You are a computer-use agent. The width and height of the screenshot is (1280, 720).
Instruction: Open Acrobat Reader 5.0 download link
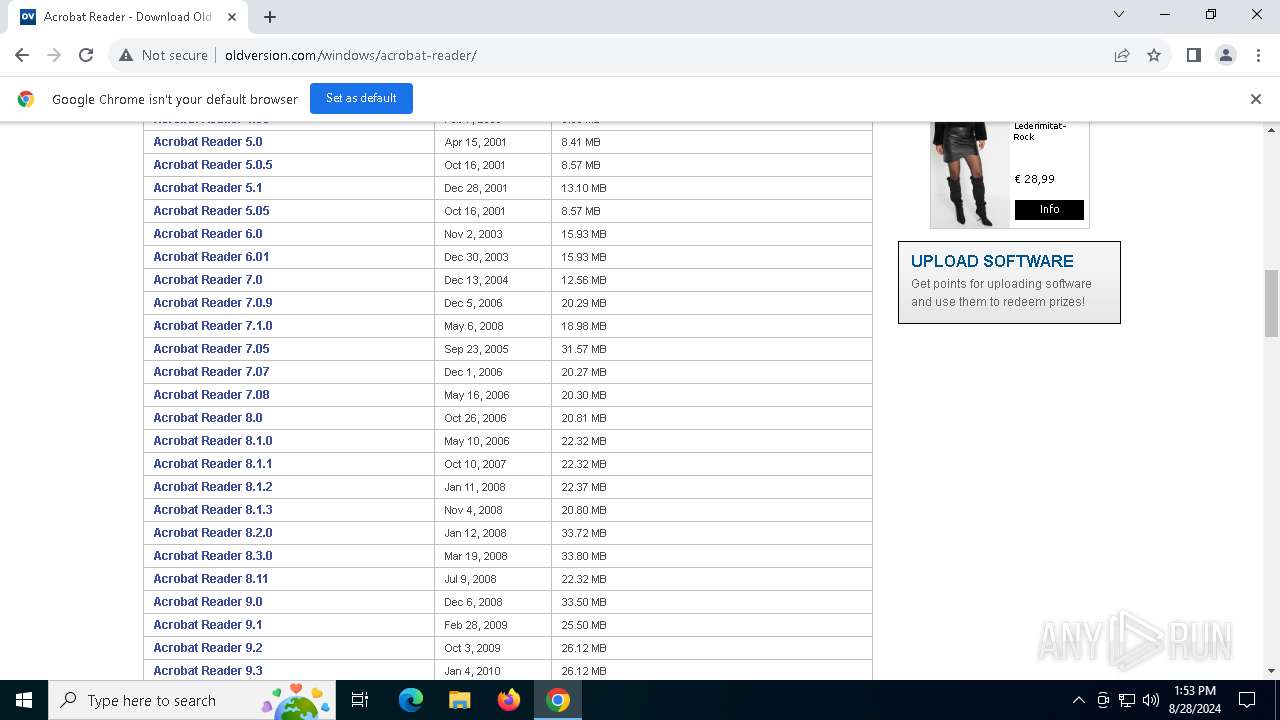[207, 142]
